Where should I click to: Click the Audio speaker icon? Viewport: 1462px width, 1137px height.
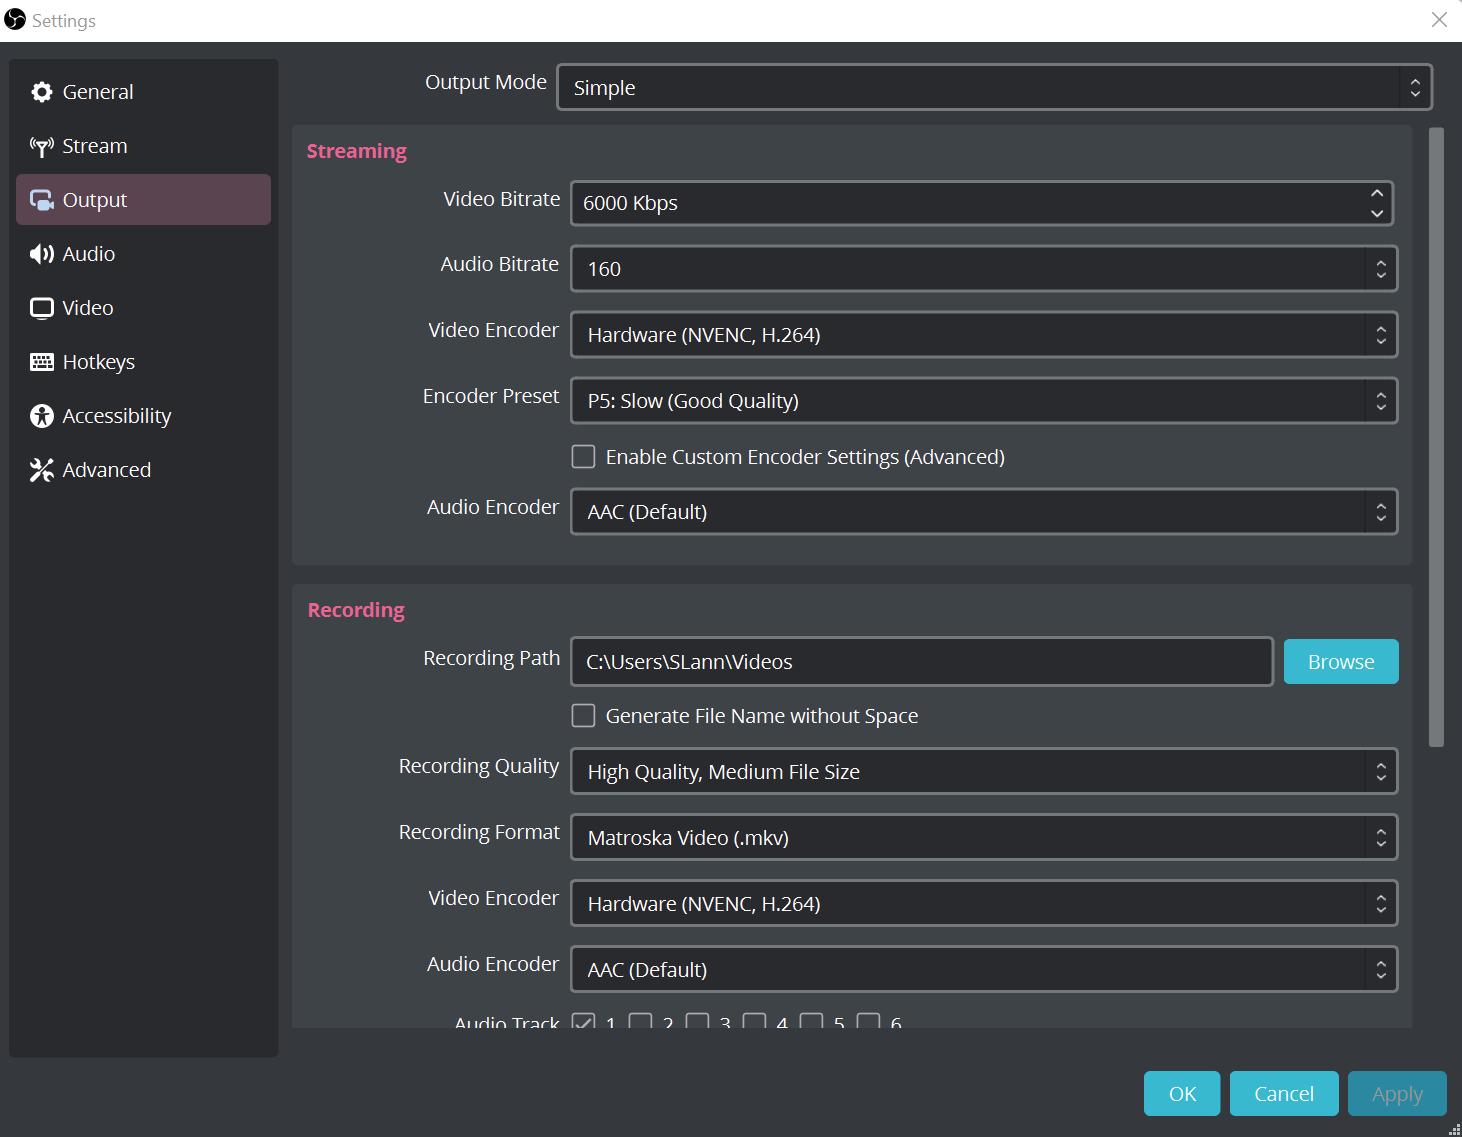point(42,254)
